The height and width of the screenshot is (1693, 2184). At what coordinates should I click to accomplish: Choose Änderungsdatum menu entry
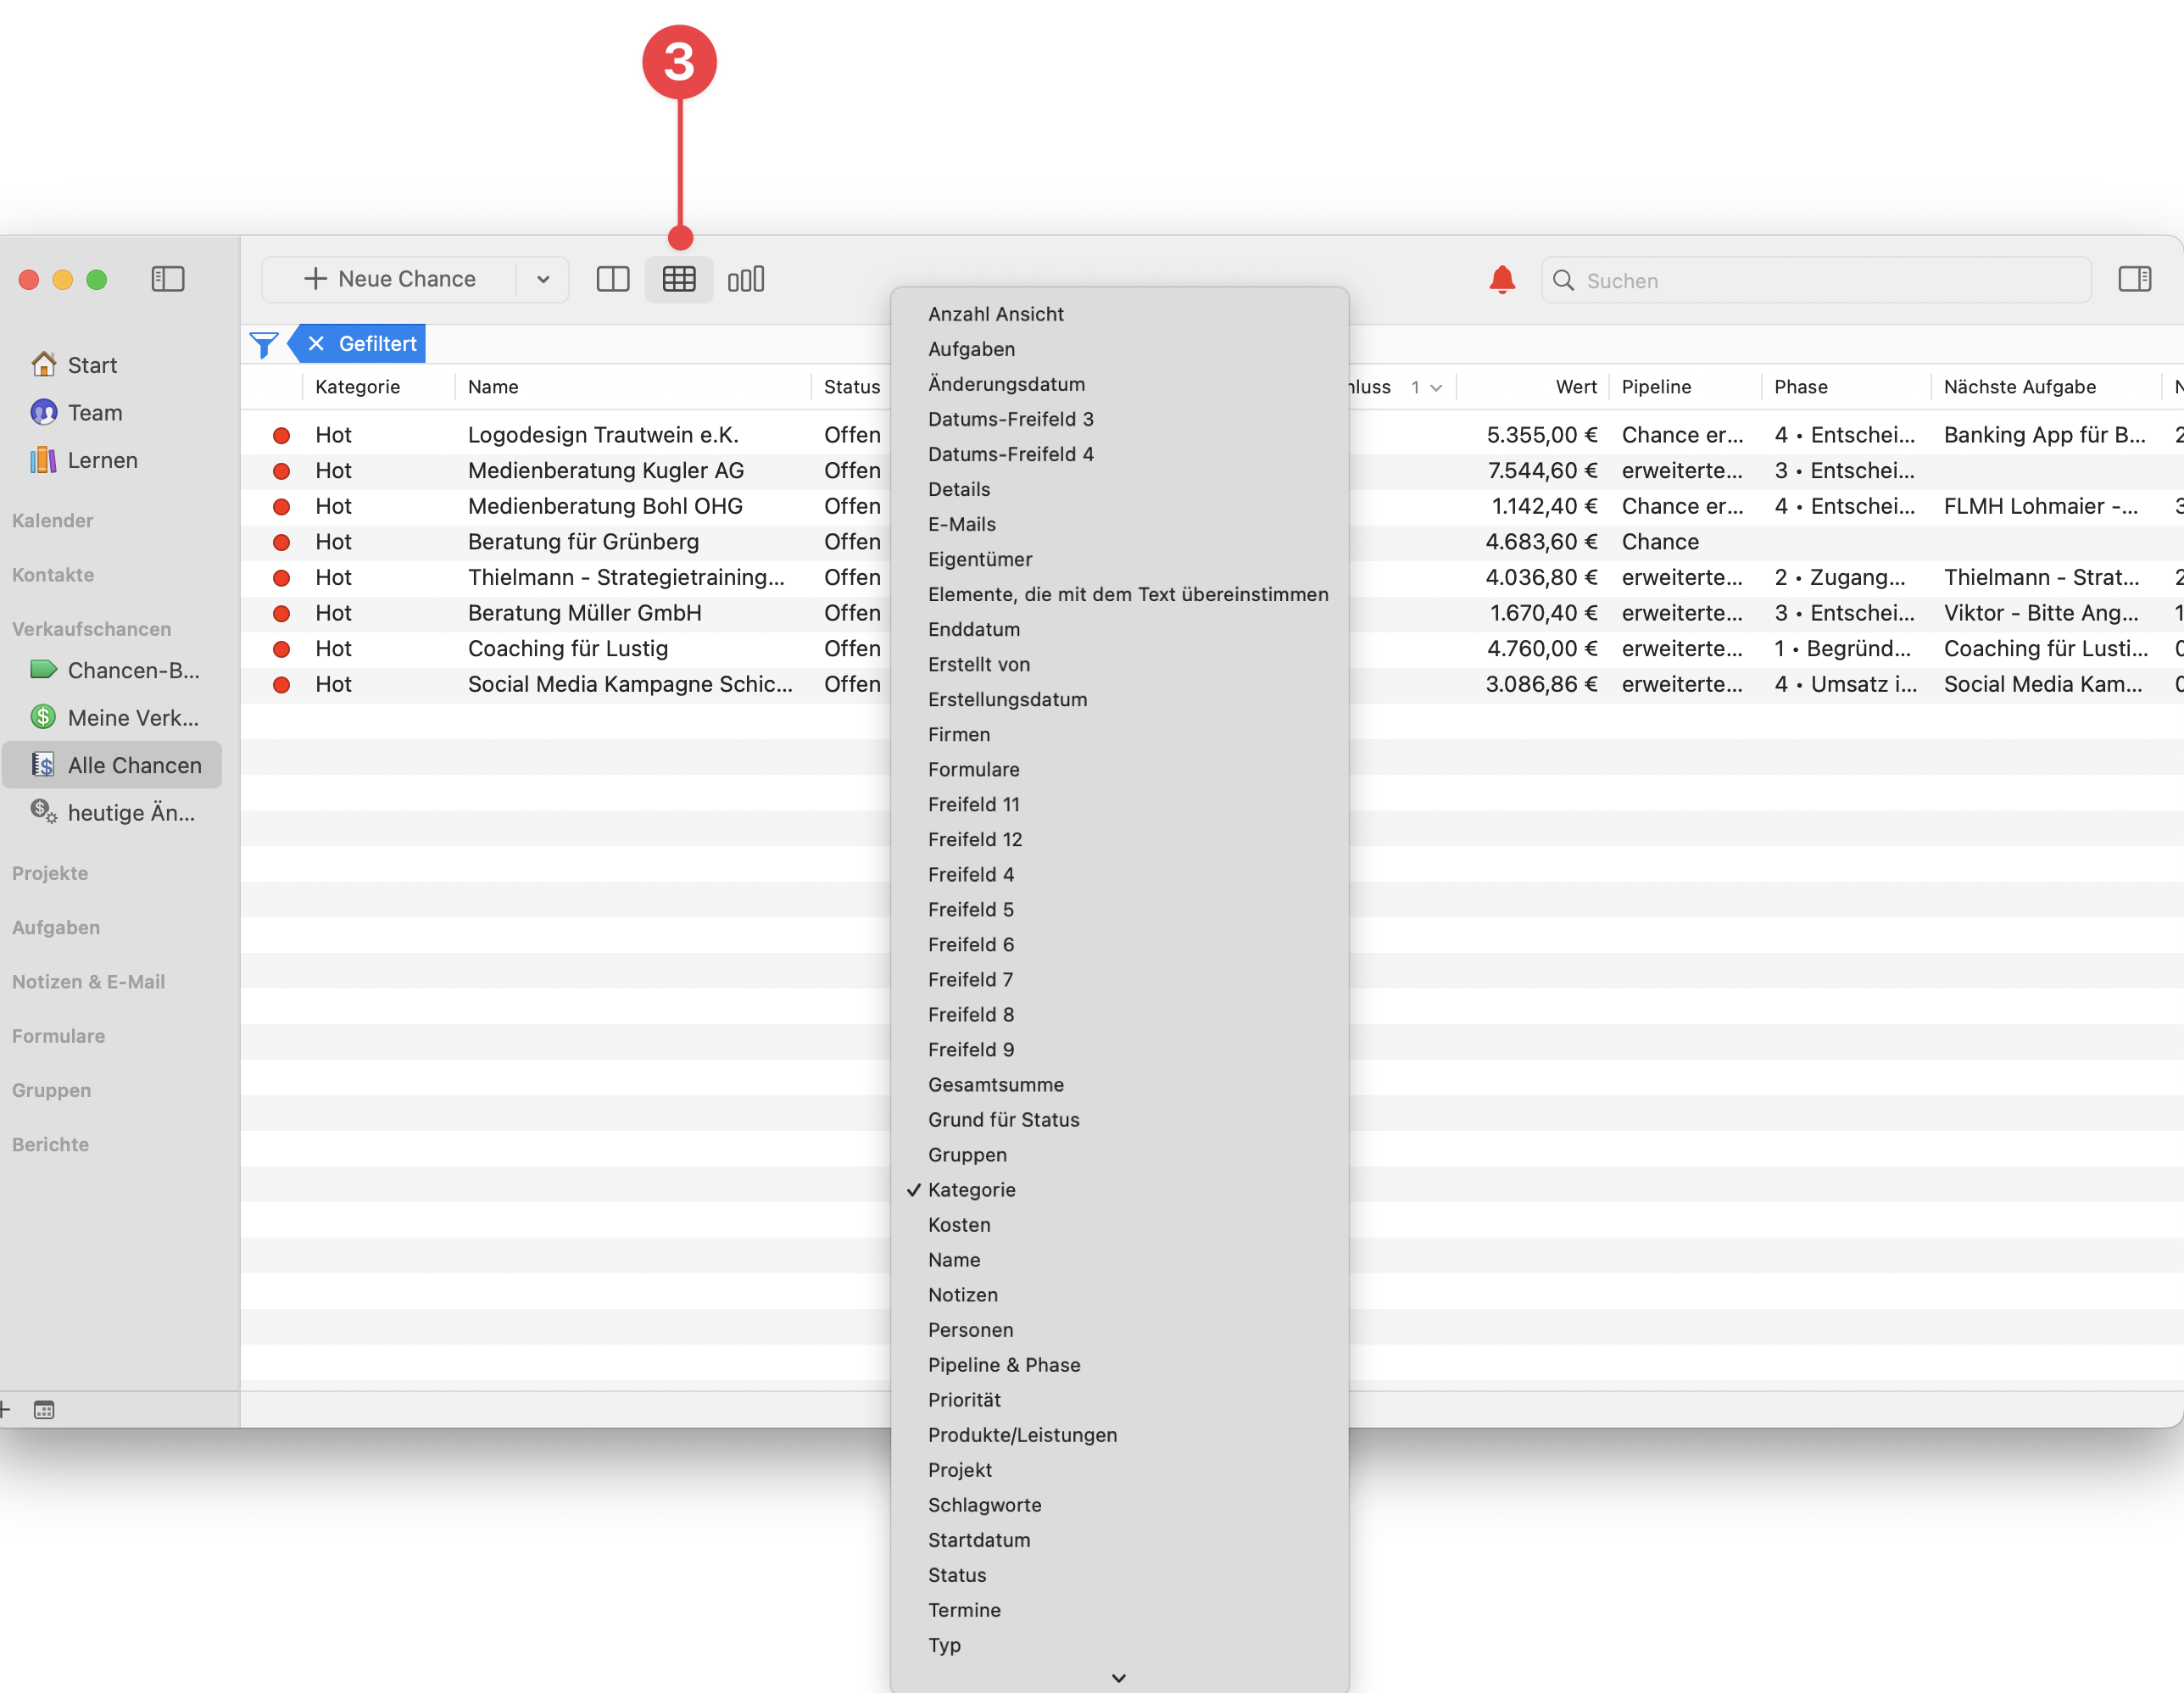tap(1118, 384)
